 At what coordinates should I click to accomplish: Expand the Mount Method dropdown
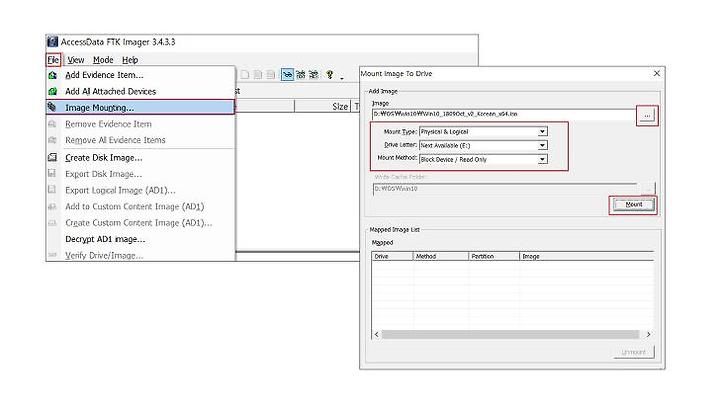click(542, 159)
